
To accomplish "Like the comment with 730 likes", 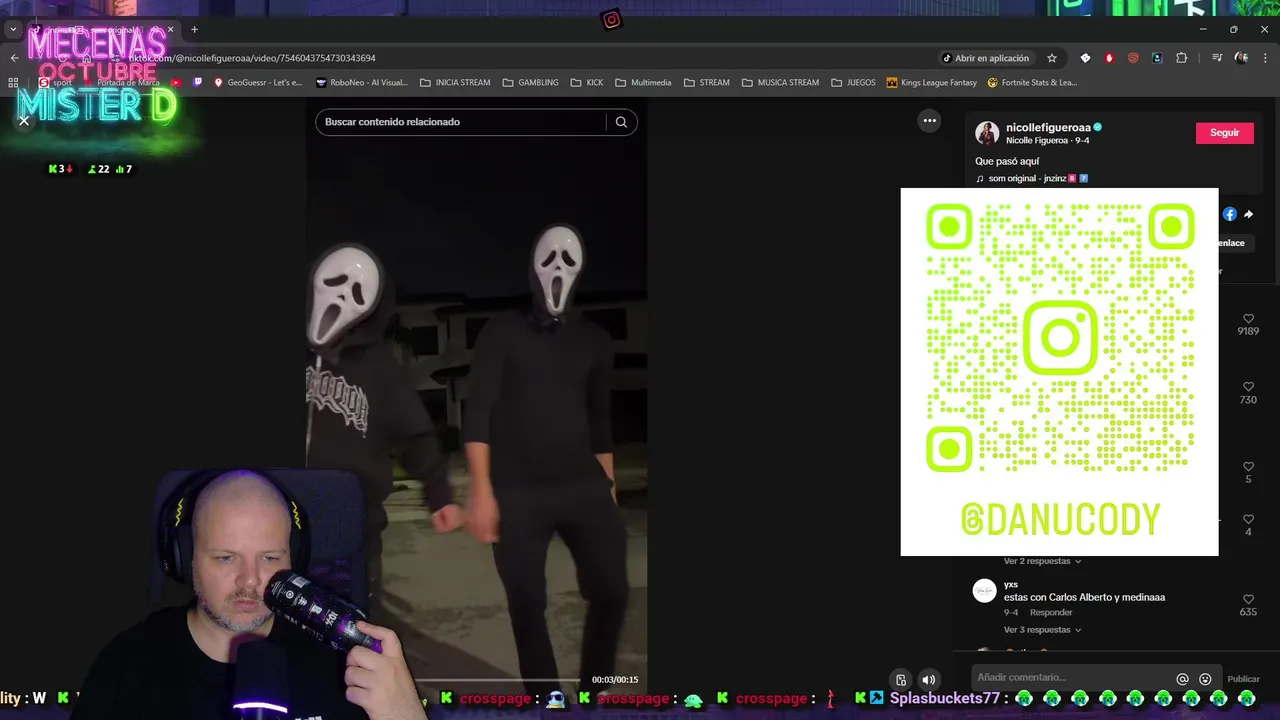I will (x=1248, y=387).
